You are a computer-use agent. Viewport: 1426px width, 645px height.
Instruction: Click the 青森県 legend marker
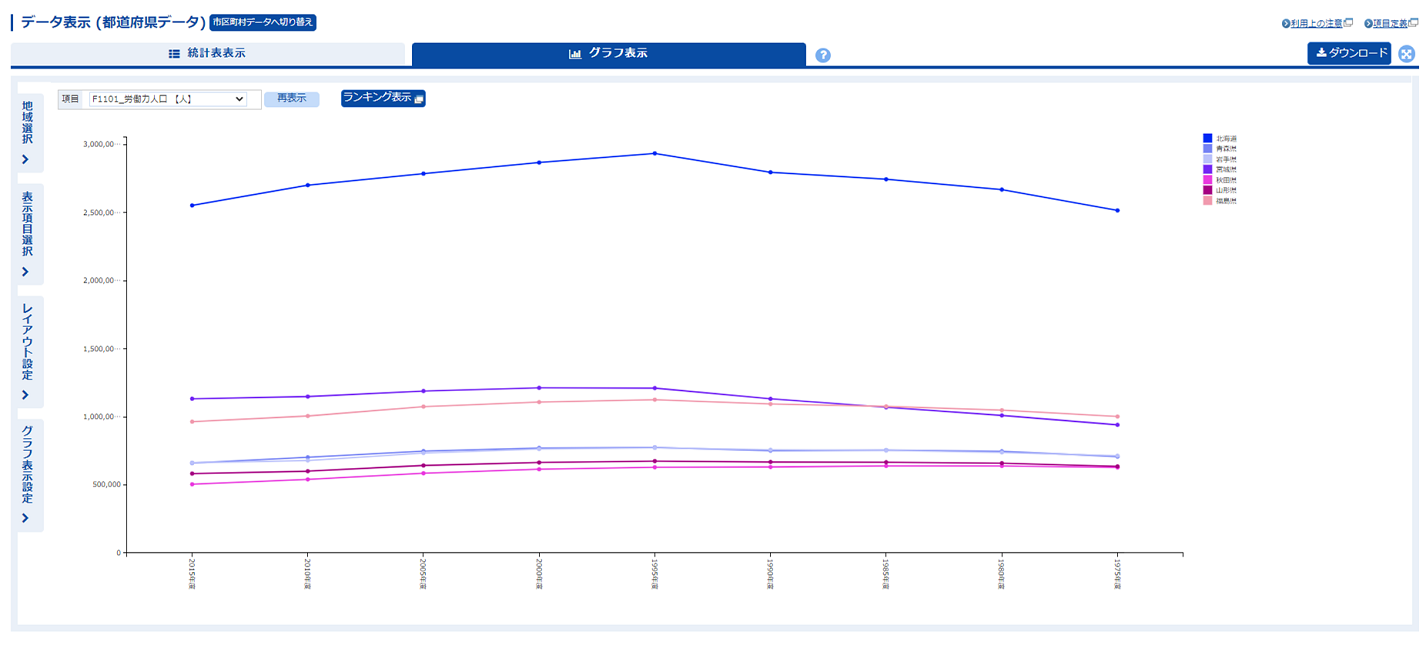(x=1207, y=148)
